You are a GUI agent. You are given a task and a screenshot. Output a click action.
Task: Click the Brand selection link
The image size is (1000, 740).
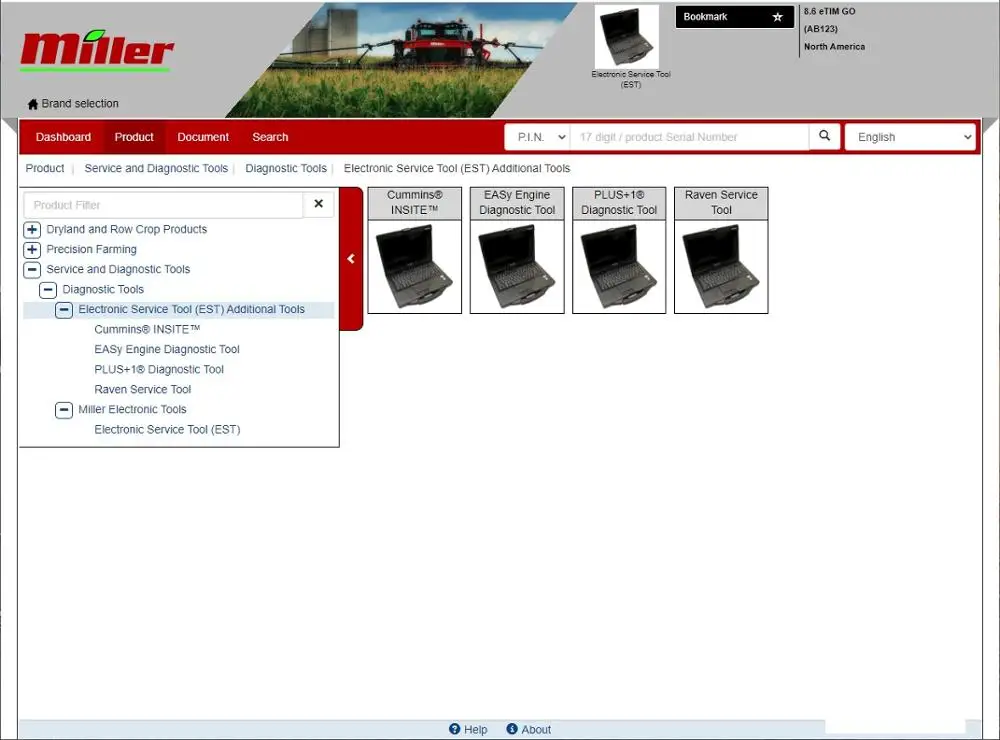pyautogui.click(x=80, y=103)
